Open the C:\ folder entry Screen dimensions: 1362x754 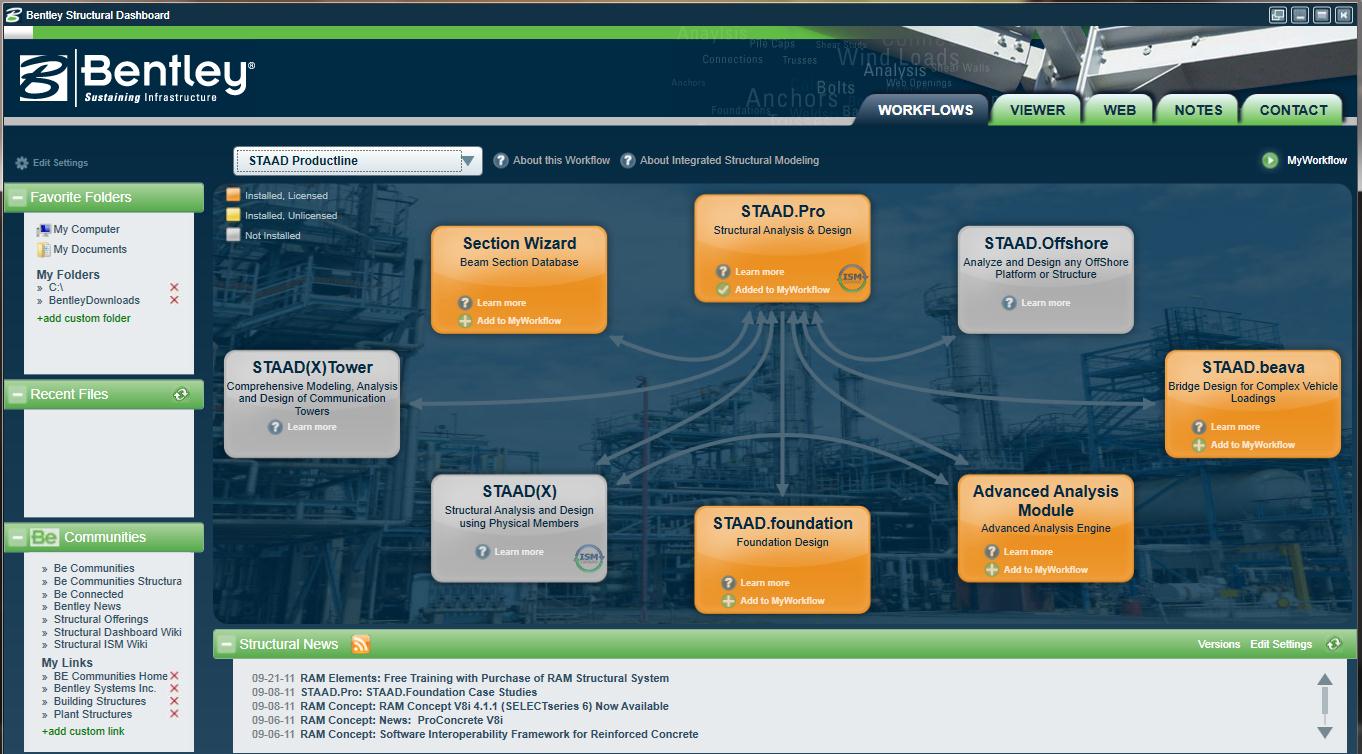point(56,288)
